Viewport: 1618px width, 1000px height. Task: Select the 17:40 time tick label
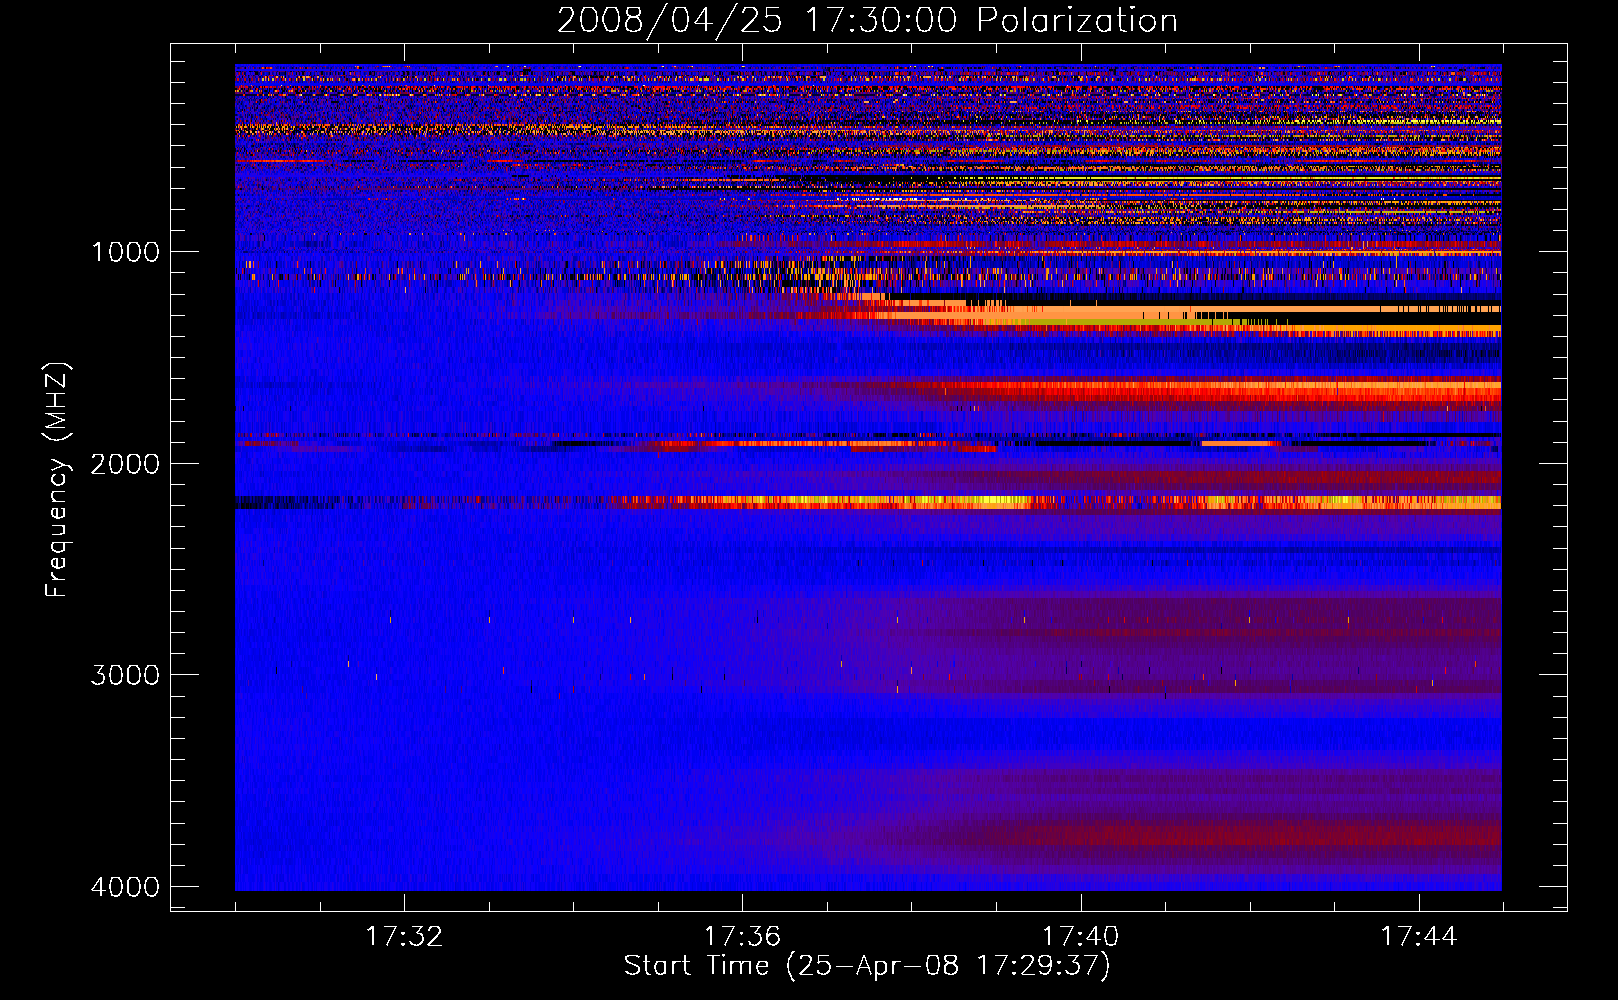(x=1081, y=937)
